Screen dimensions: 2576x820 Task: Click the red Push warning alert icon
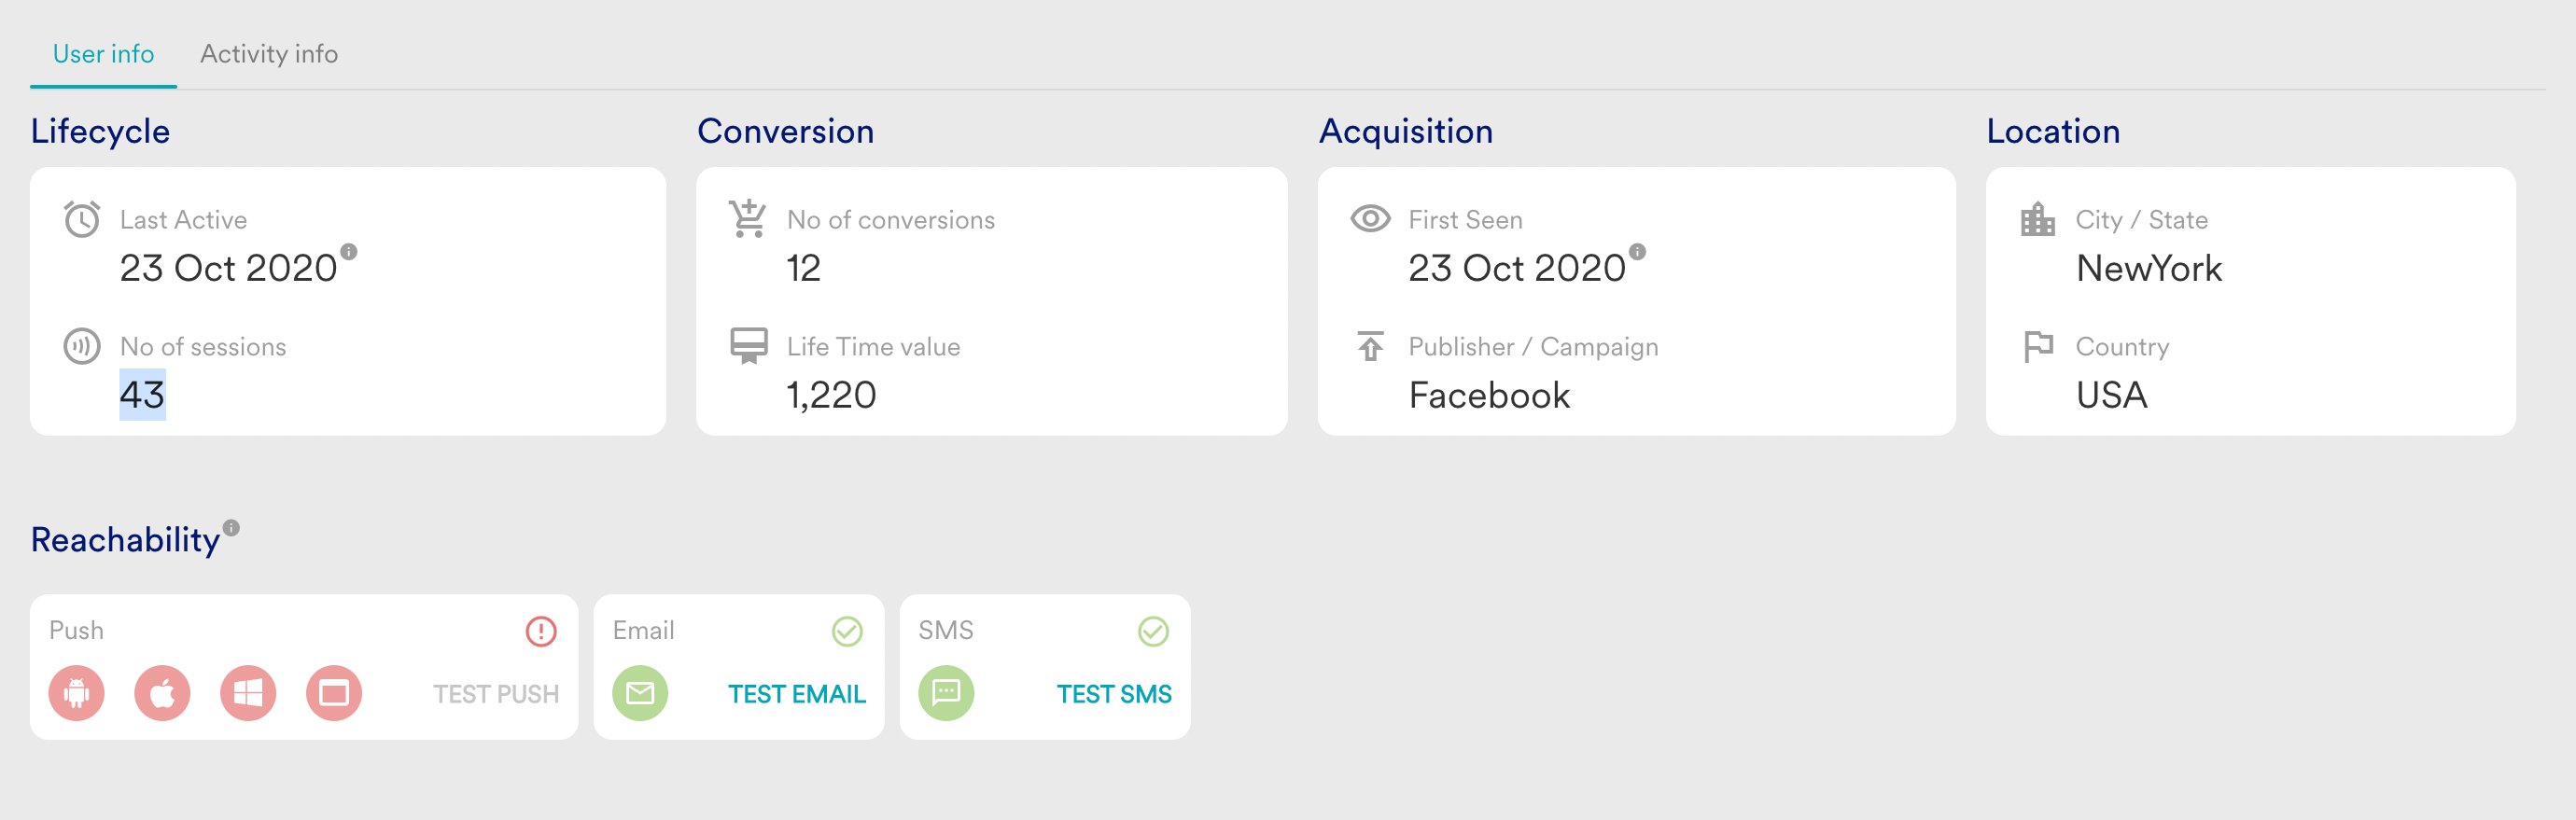tap(541, 631)
